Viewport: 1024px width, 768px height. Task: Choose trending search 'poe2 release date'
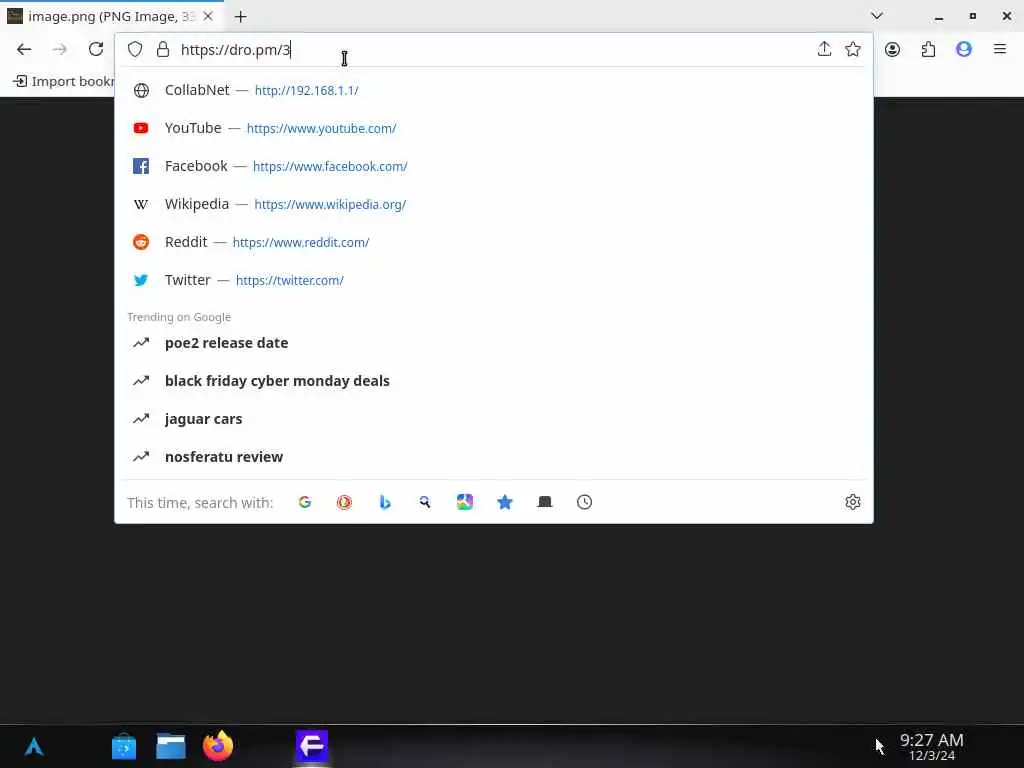(x=493, y=343)
